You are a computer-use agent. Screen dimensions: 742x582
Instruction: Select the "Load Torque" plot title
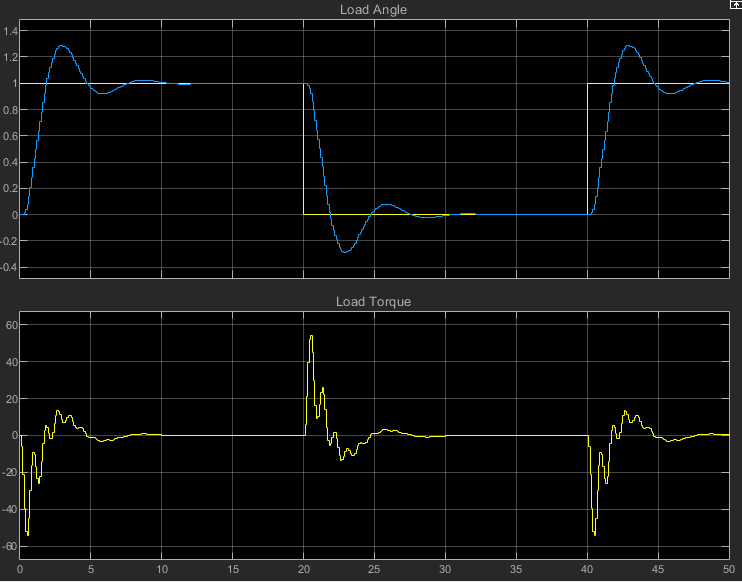373,302
